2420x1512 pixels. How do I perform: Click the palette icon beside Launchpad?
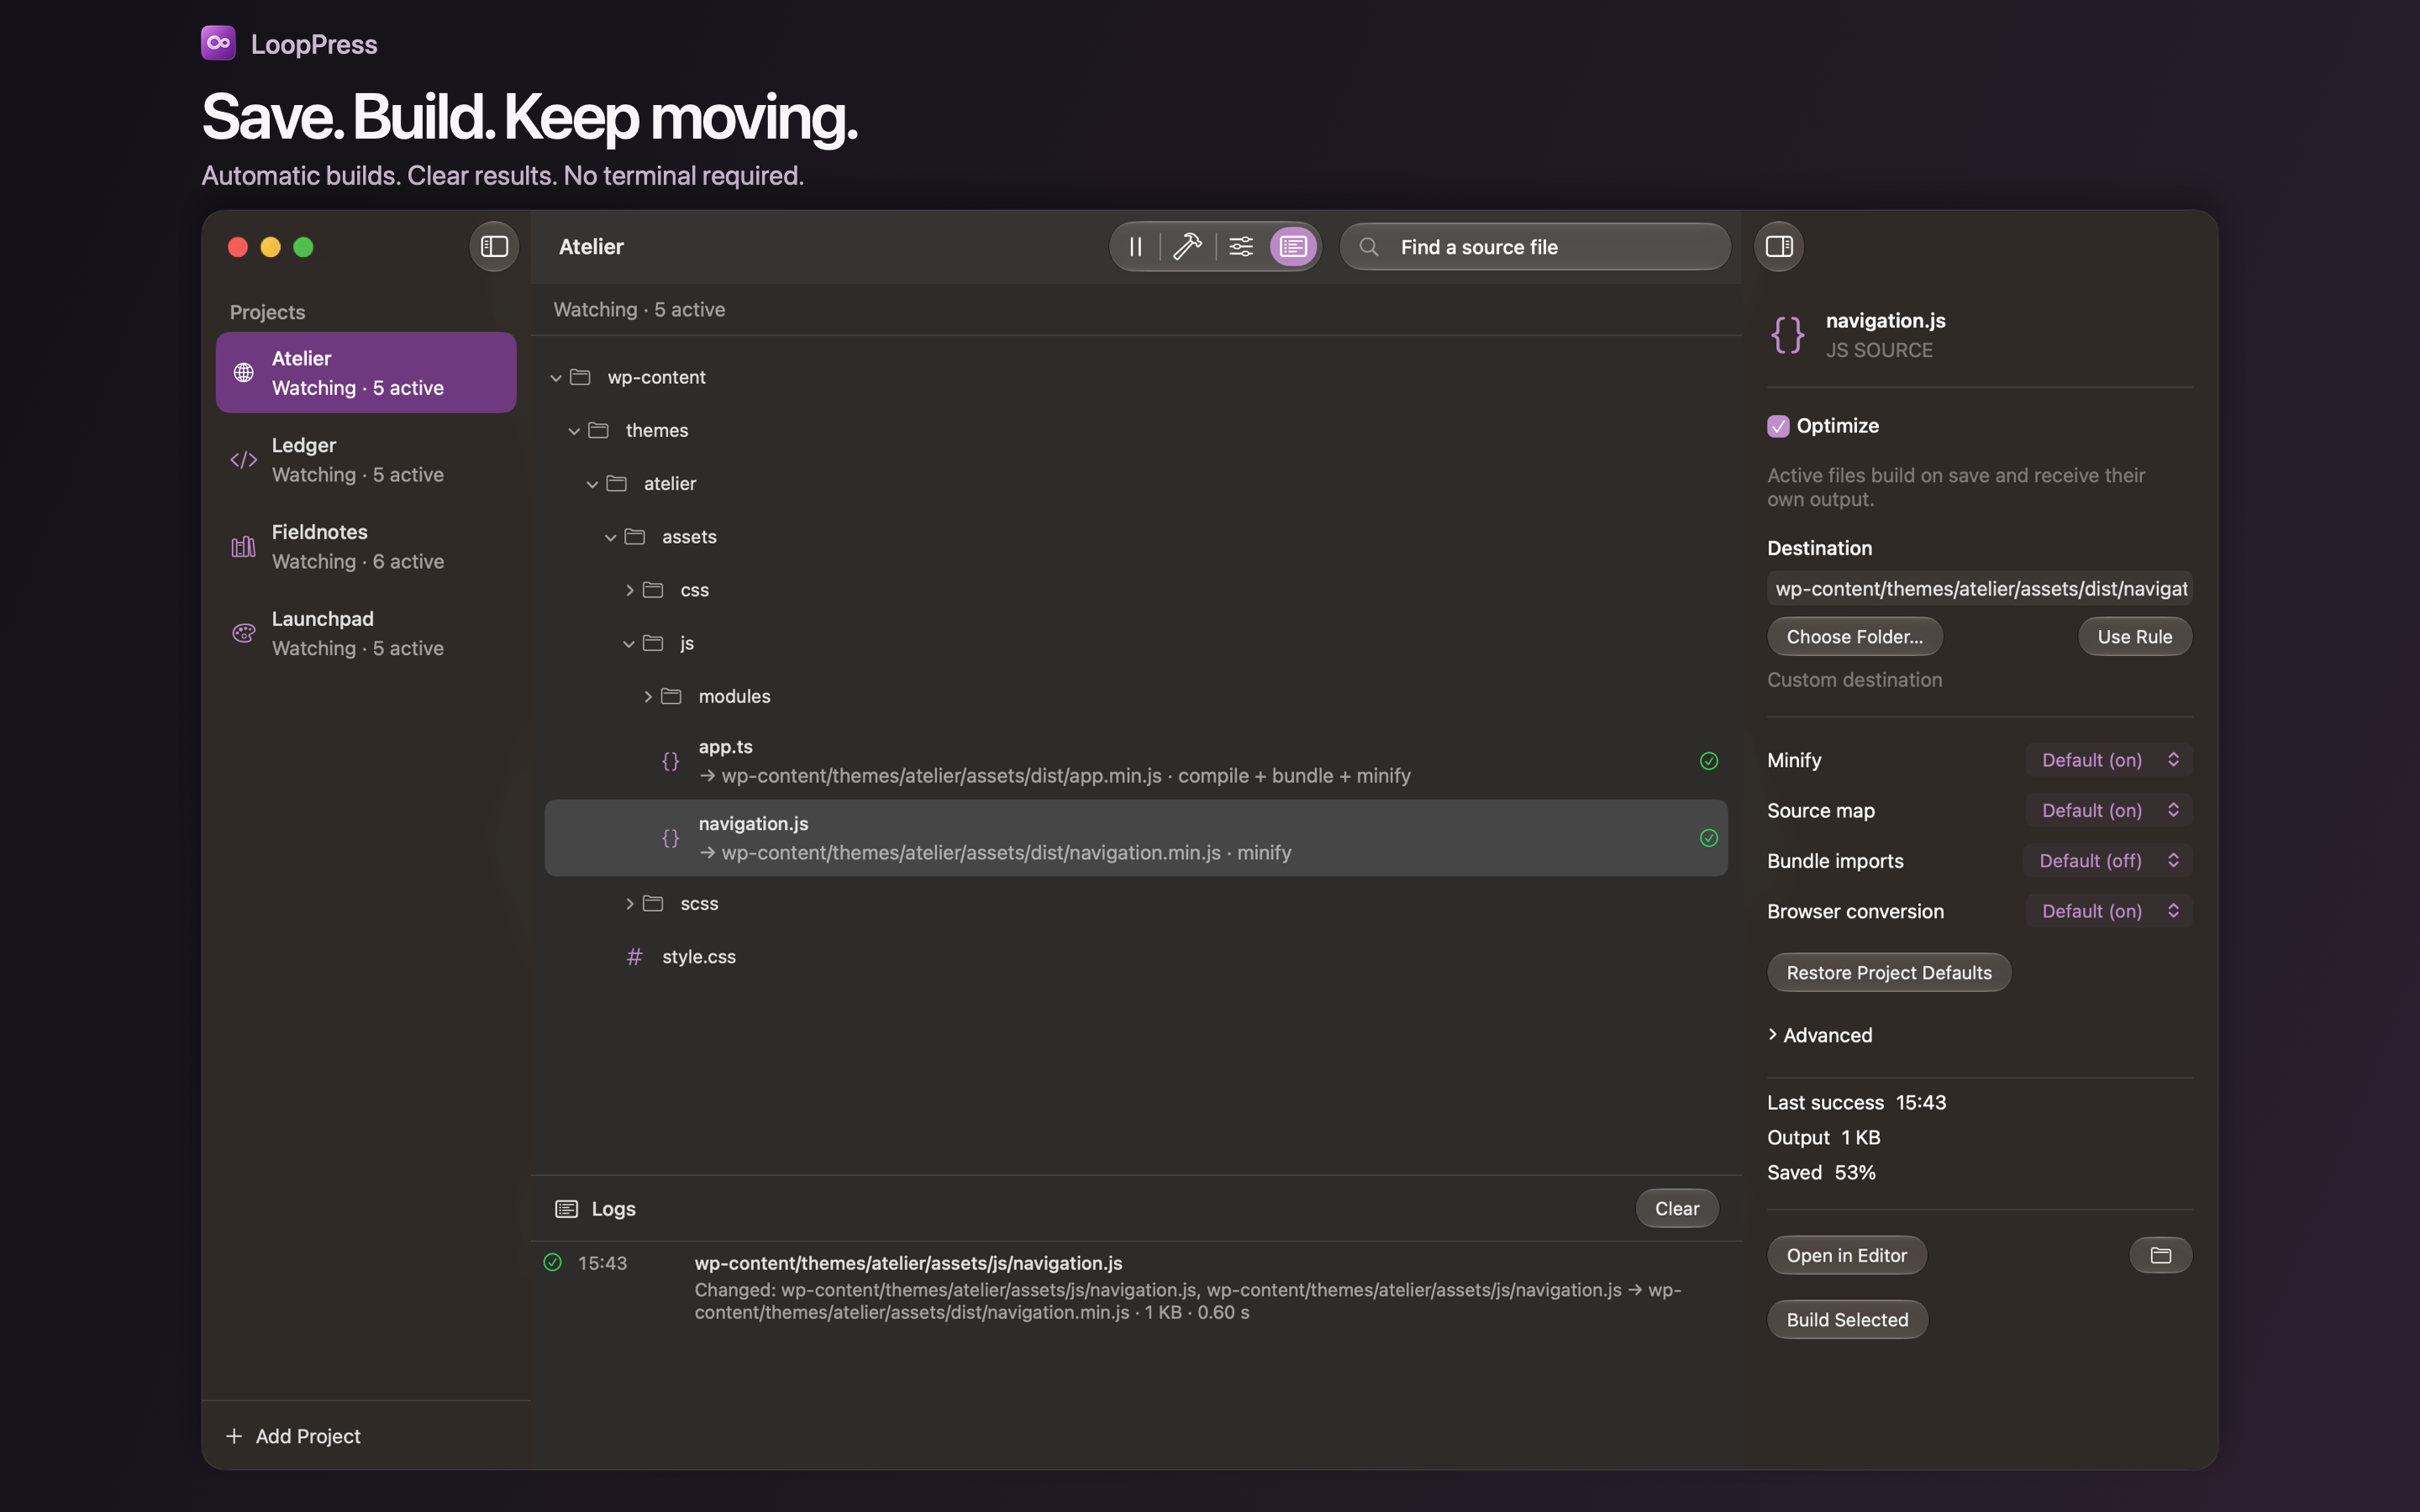[244, 634]
